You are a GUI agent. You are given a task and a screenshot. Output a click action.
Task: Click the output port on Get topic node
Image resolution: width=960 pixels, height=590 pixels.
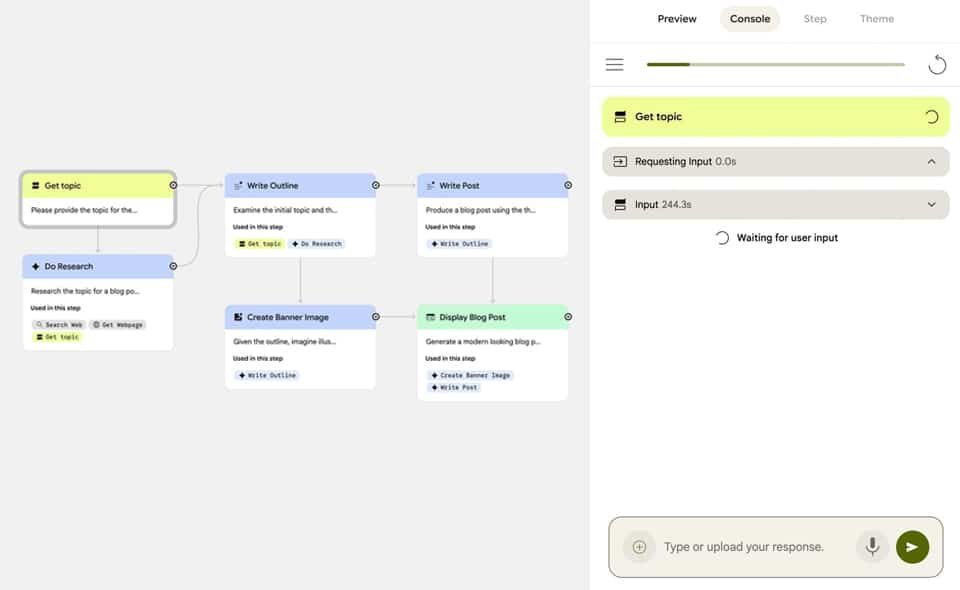(x=173, y=185)
